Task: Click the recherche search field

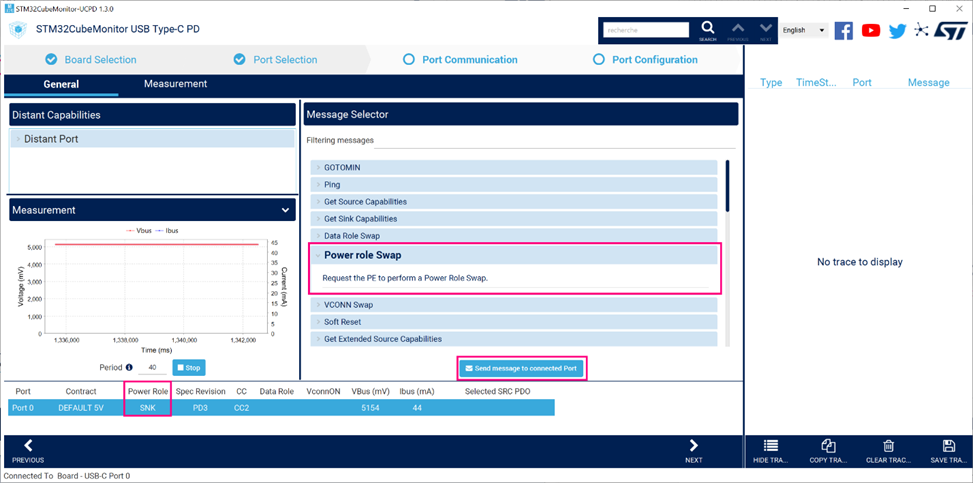Action: pyautogui.click(x=646, y=30)
